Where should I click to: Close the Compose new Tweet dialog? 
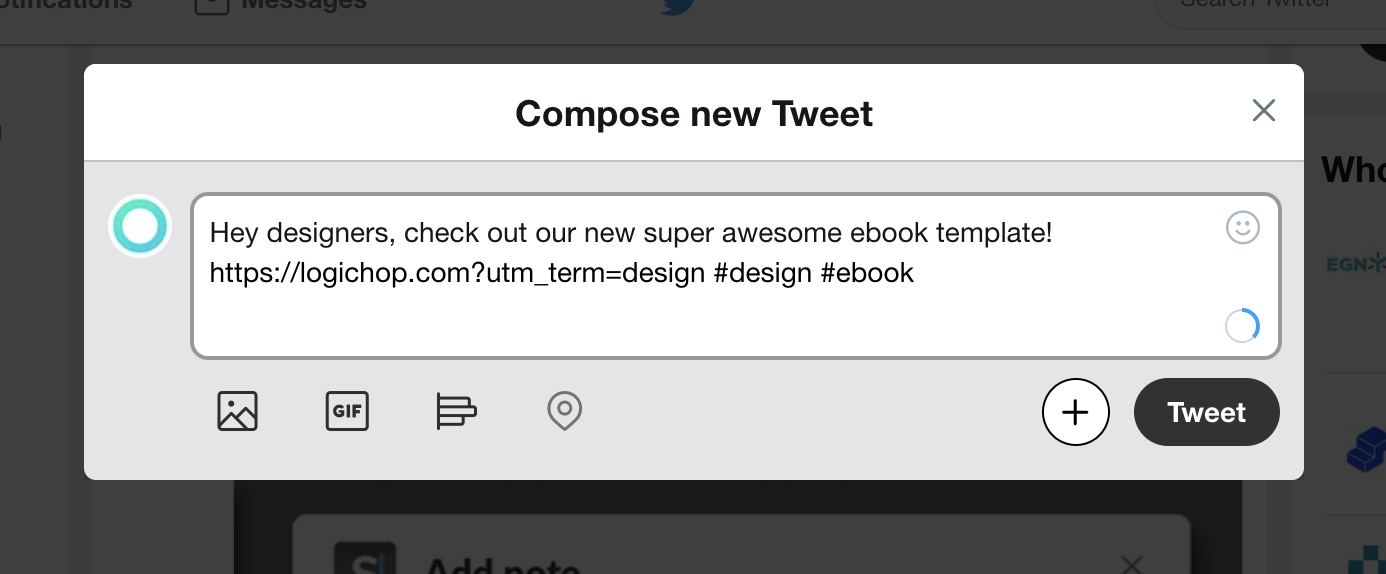click(1264, 110)
